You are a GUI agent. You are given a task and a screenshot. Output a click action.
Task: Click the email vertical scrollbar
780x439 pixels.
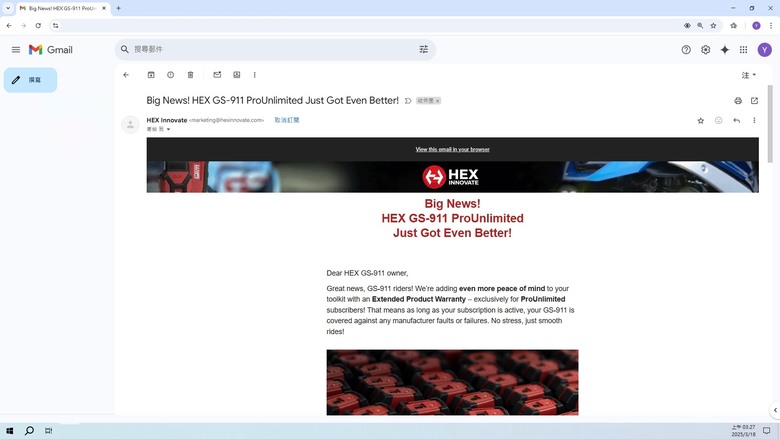click(x=770, y=124)
